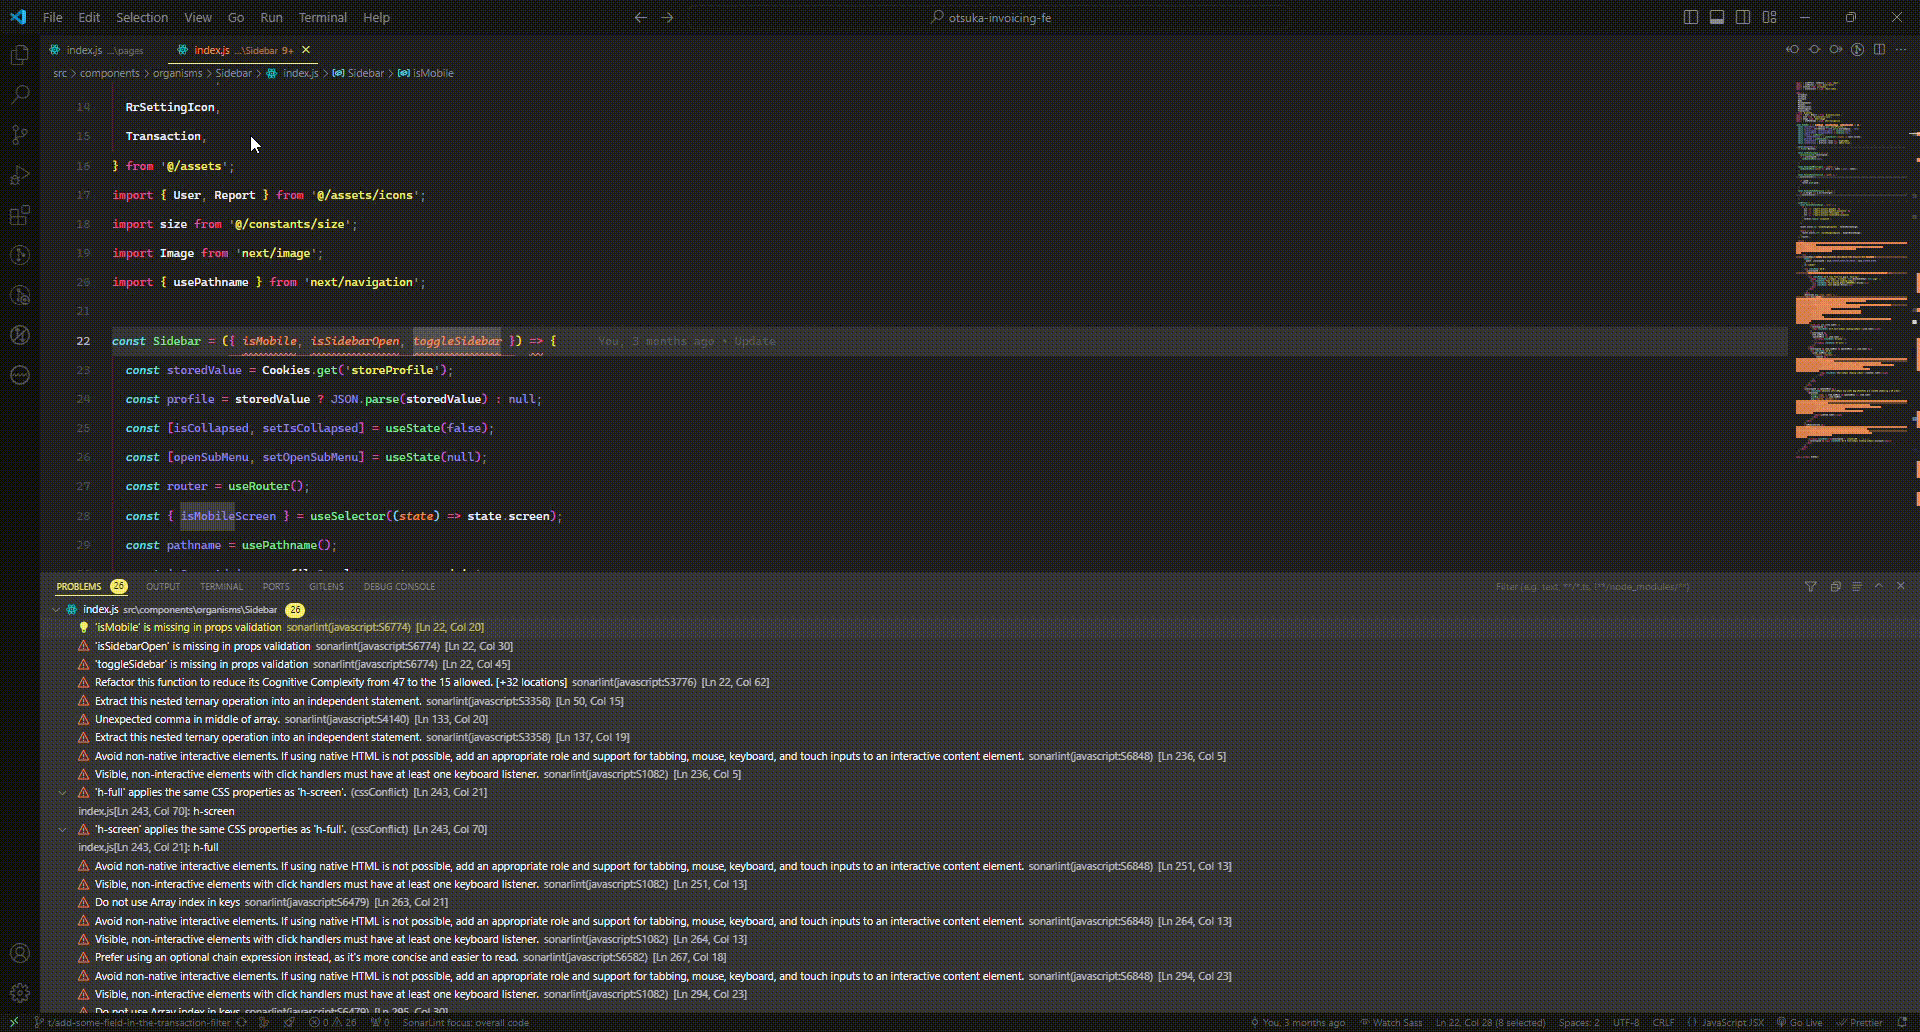Image resolution: width=1920 pixels, height=1032 pixels.
Task: Toggle Watch Sass in status bar
Action: pos(1390,1022)
